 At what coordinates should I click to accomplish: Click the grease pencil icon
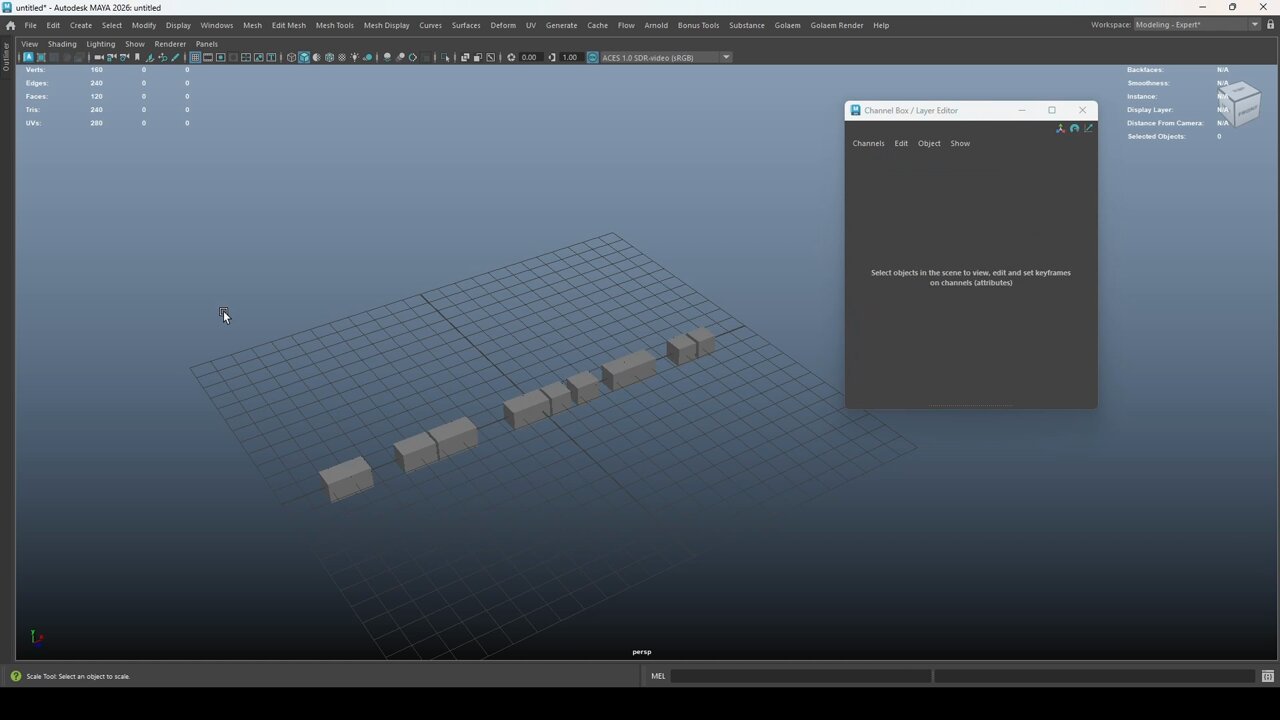tap(176, 57)
